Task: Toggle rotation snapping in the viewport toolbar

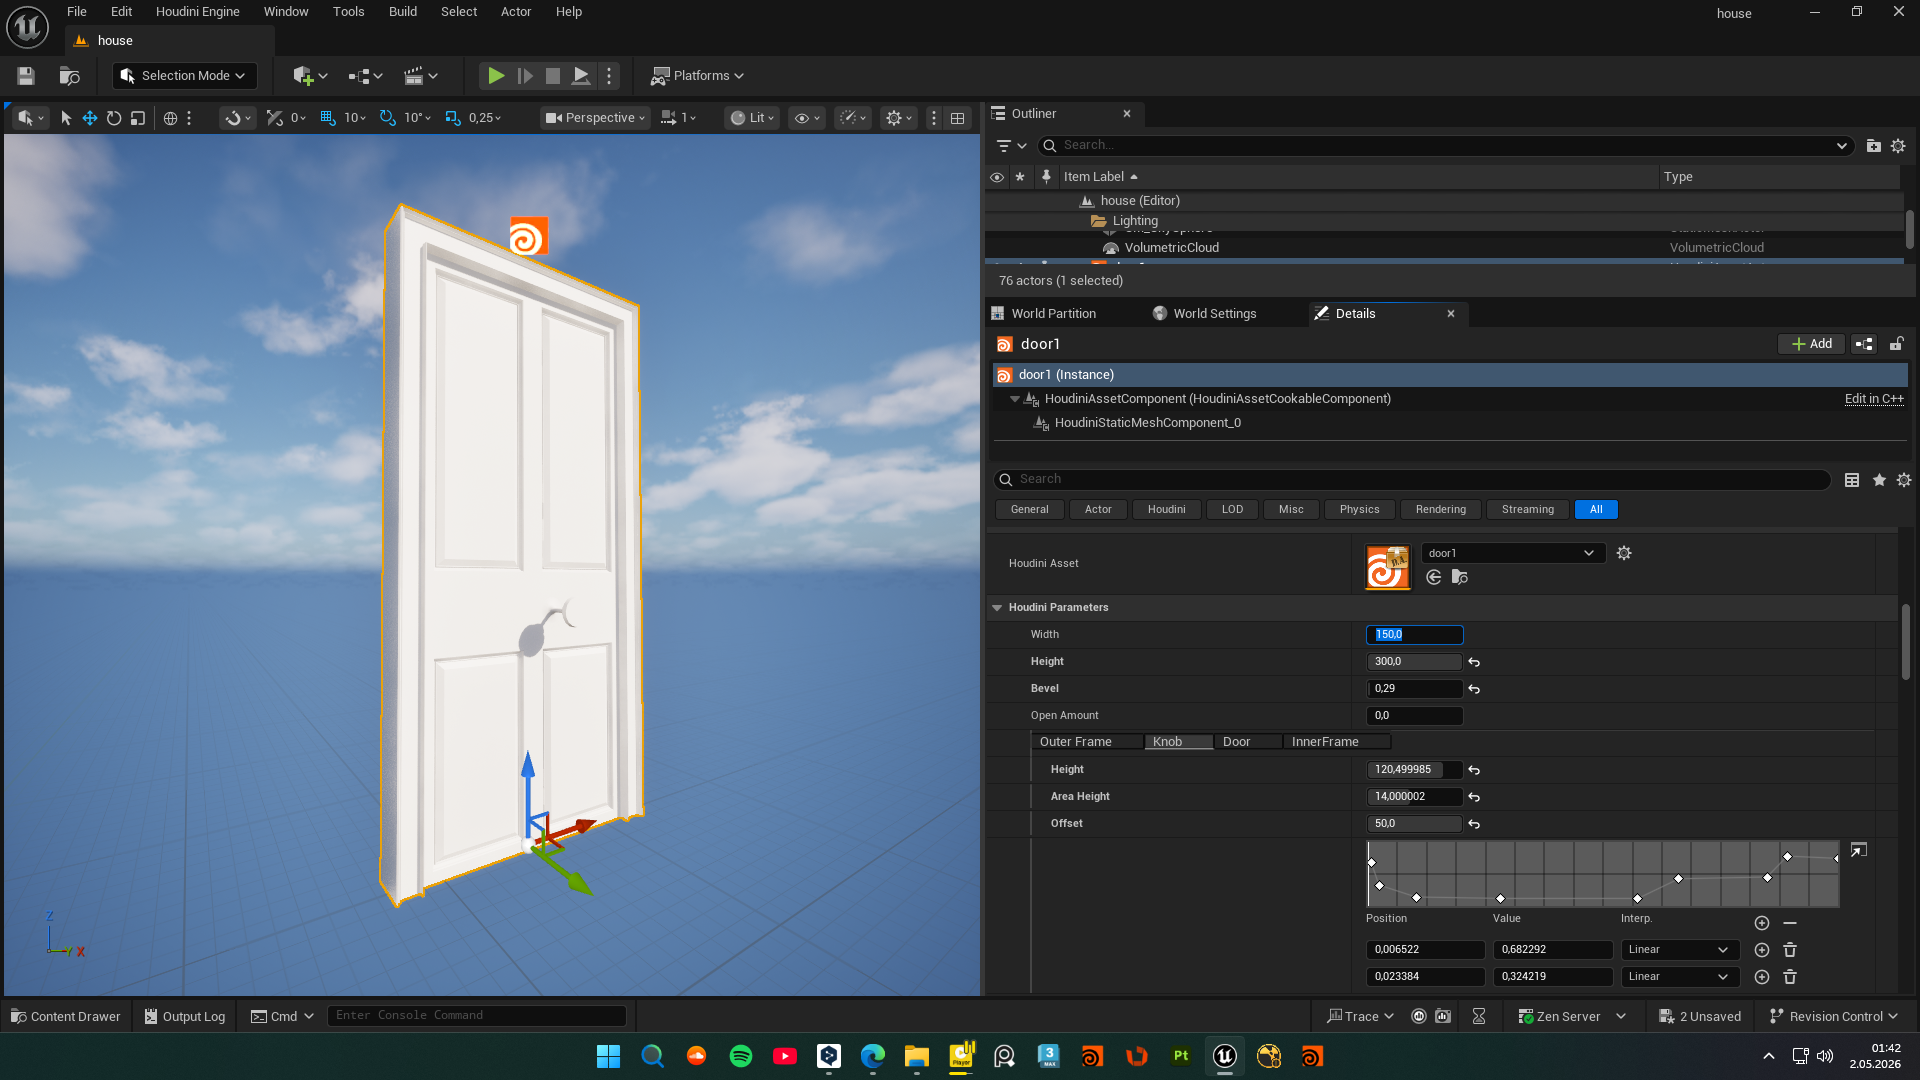Action: tap(387, 118)
